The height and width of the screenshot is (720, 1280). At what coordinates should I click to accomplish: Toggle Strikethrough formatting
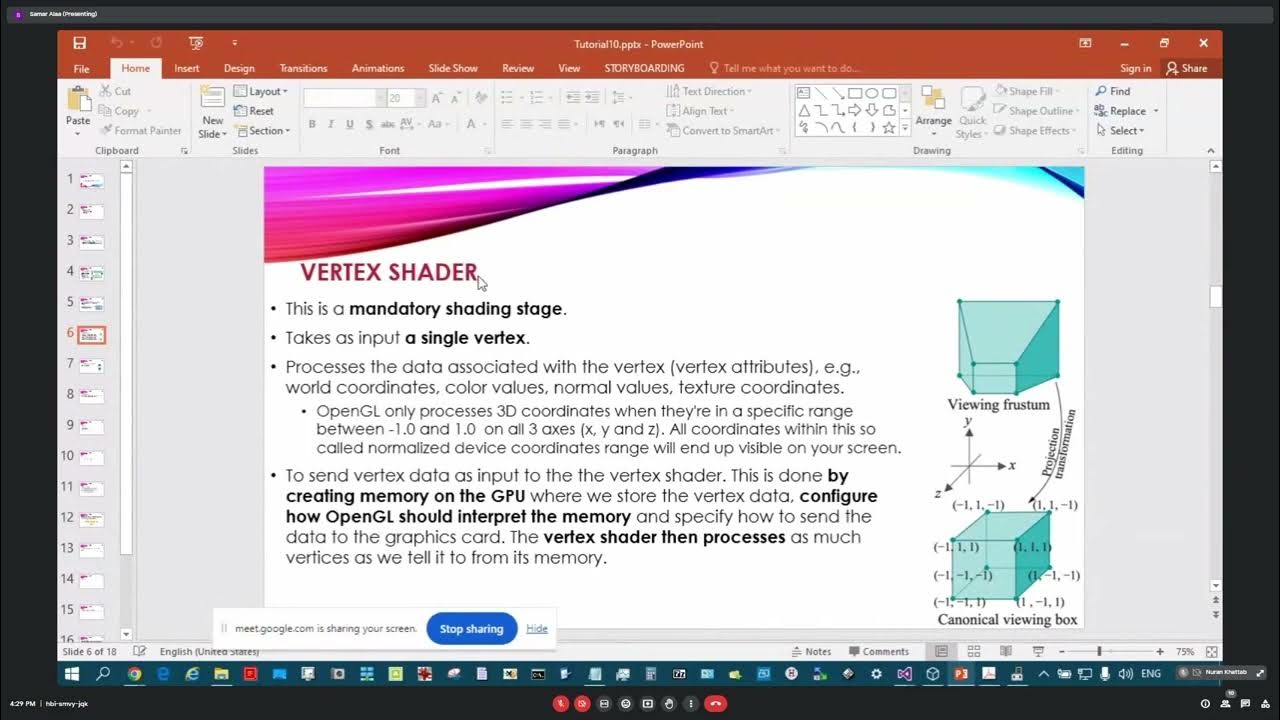click(x=387, y=124)
